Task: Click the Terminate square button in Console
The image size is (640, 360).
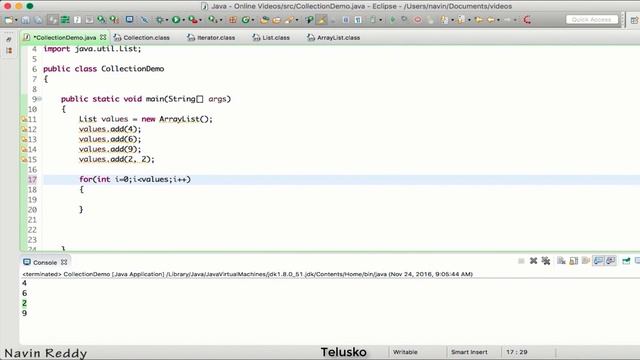Action: tap(521, 261)
